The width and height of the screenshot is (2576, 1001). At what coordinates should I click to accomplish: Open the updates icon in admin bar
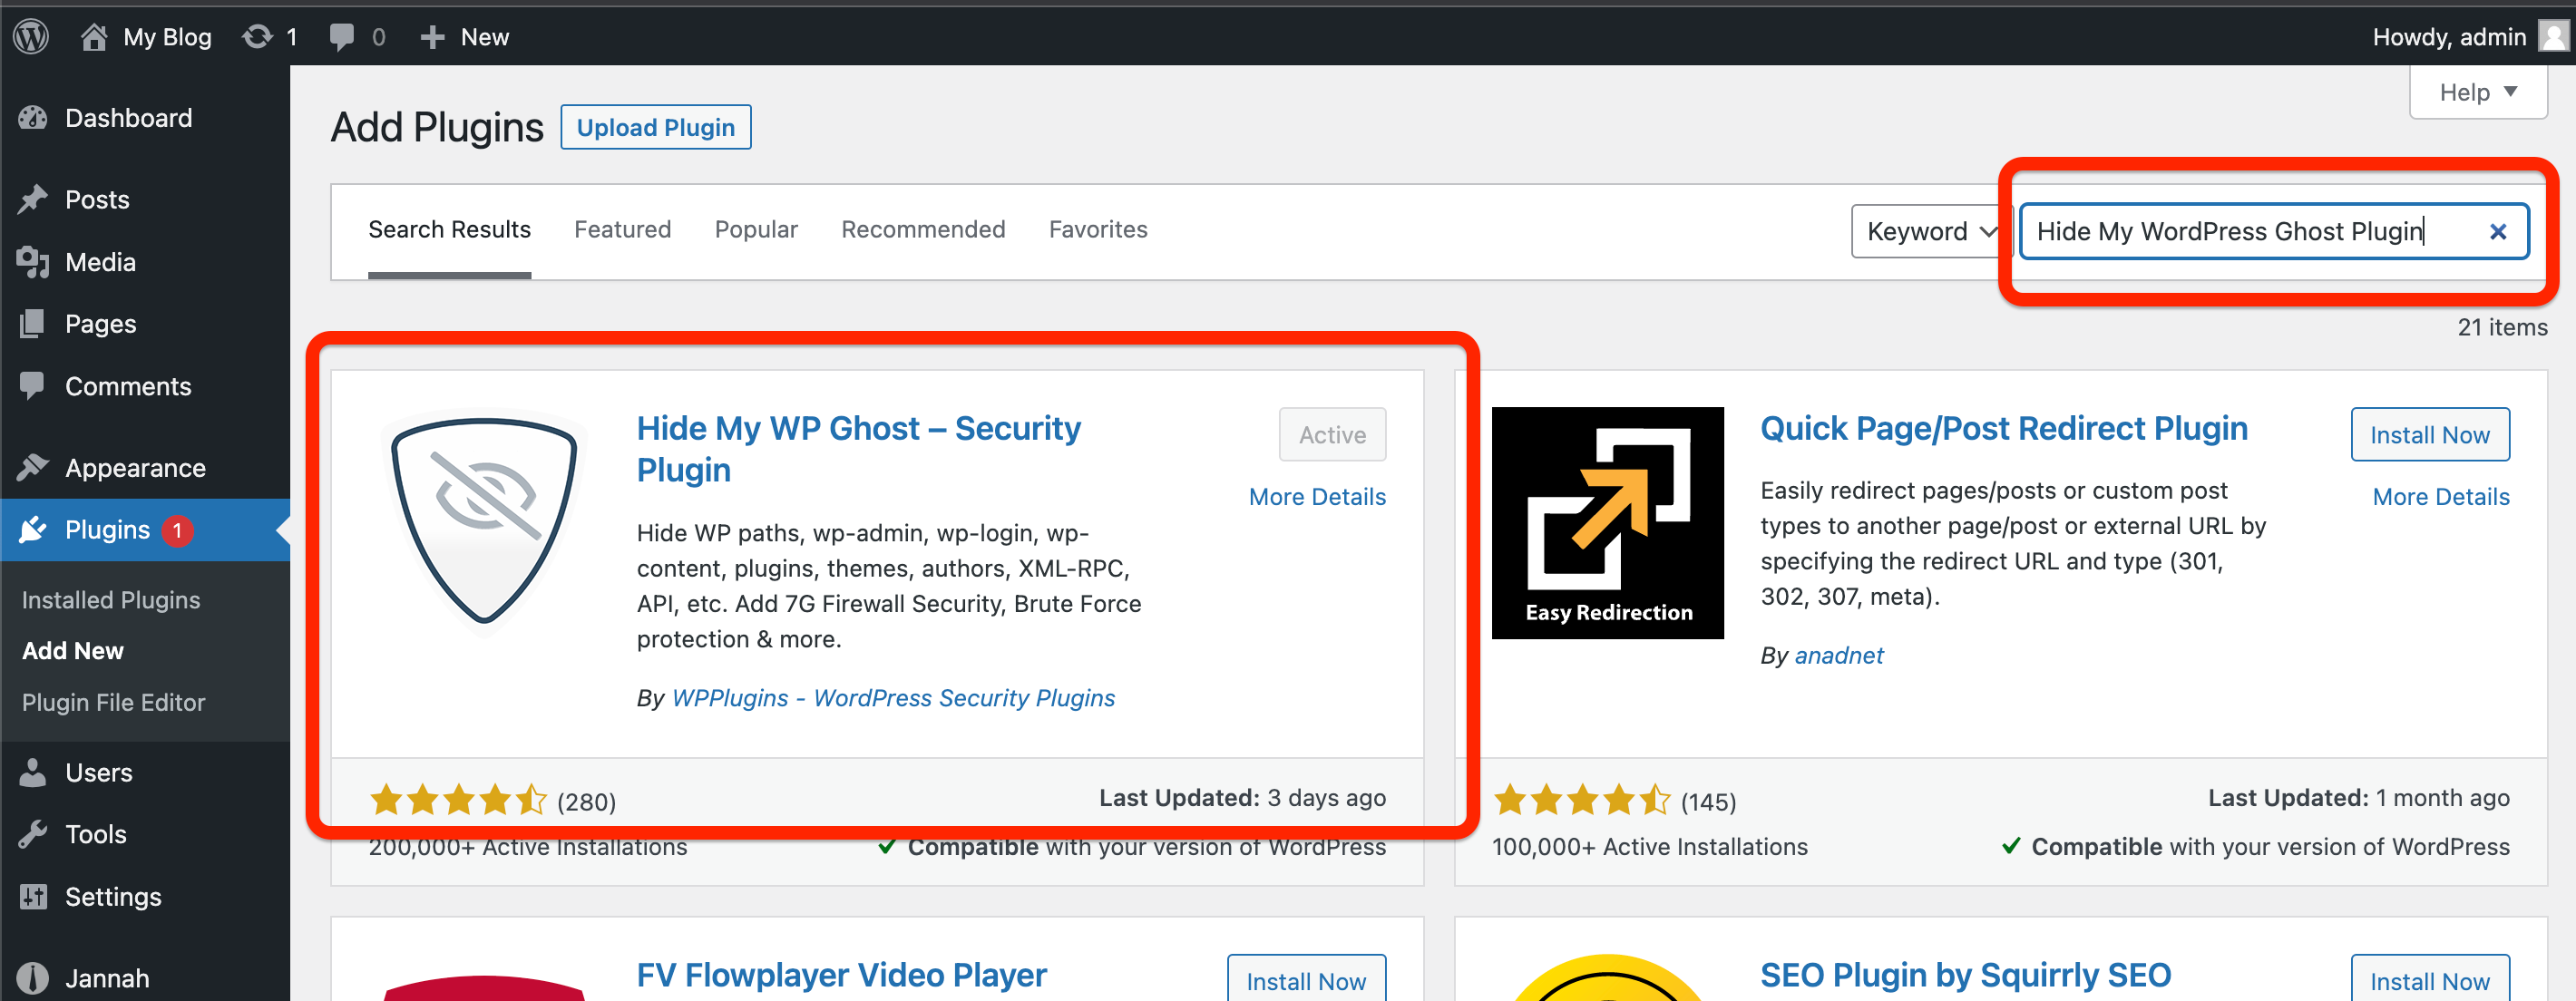click(x=258, y=36)
